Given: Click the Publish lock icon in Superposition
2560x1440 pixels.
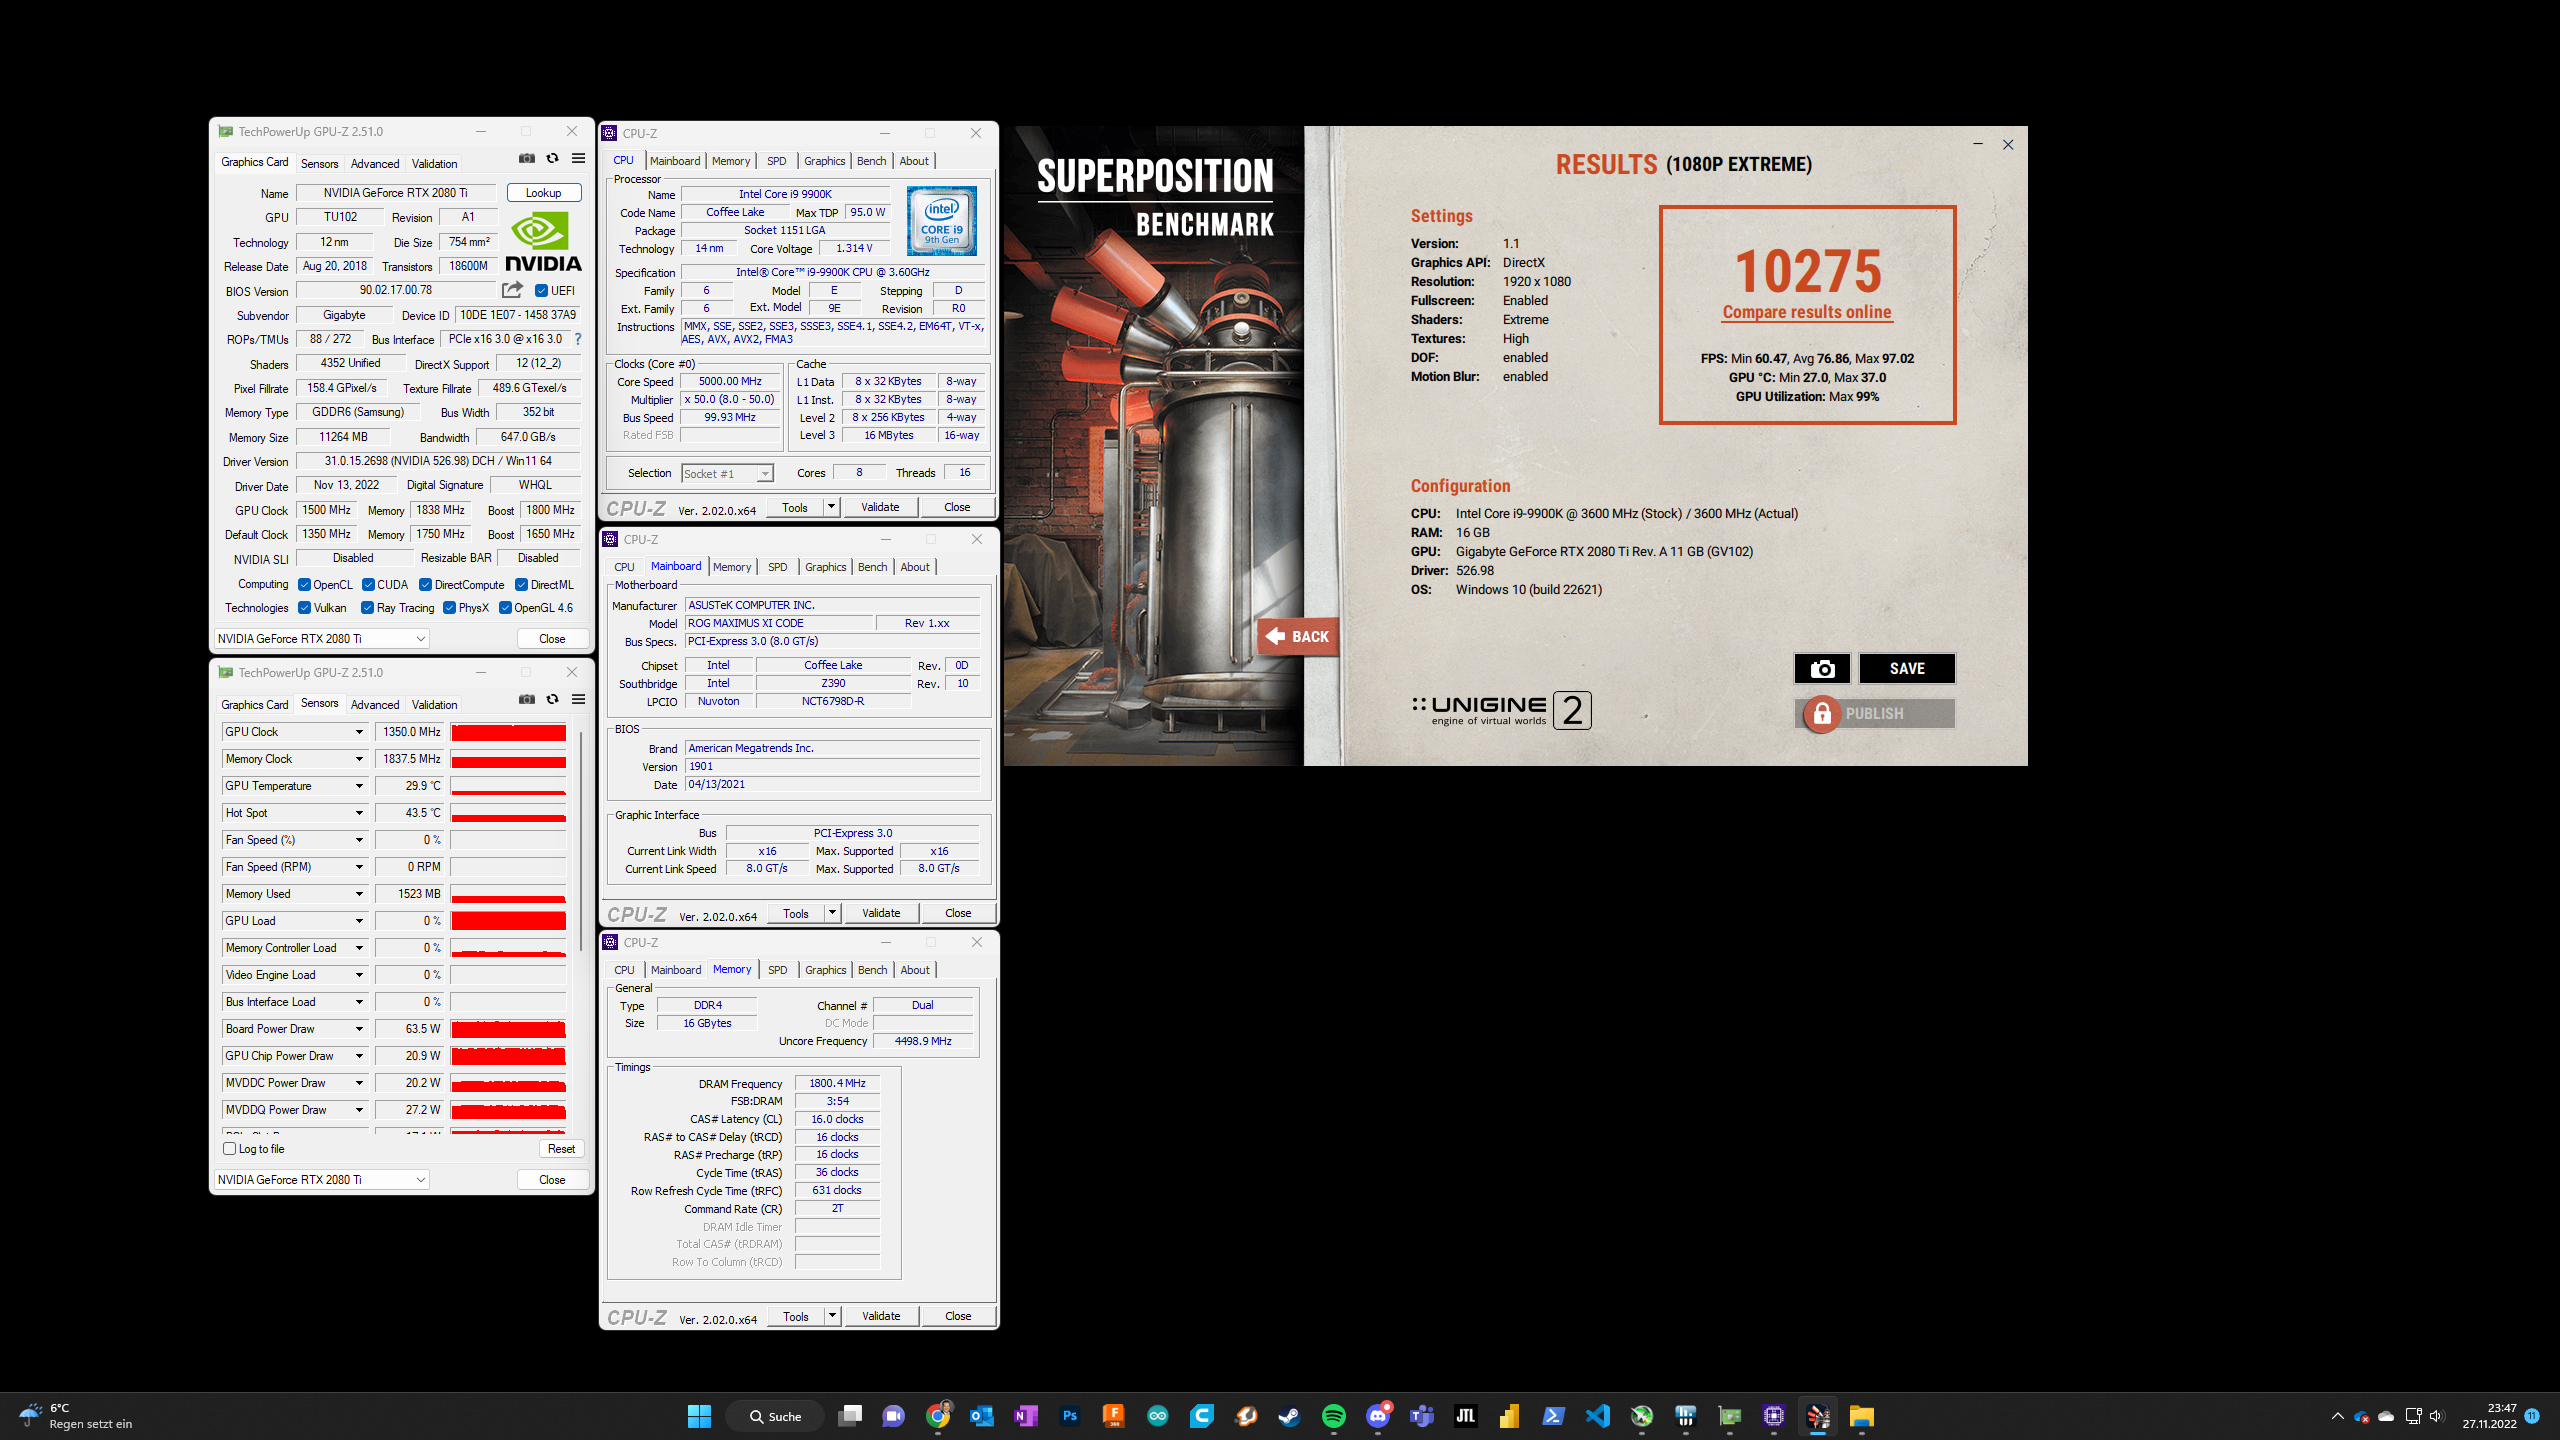Looking at the screenshot, I should (1822, 713).
